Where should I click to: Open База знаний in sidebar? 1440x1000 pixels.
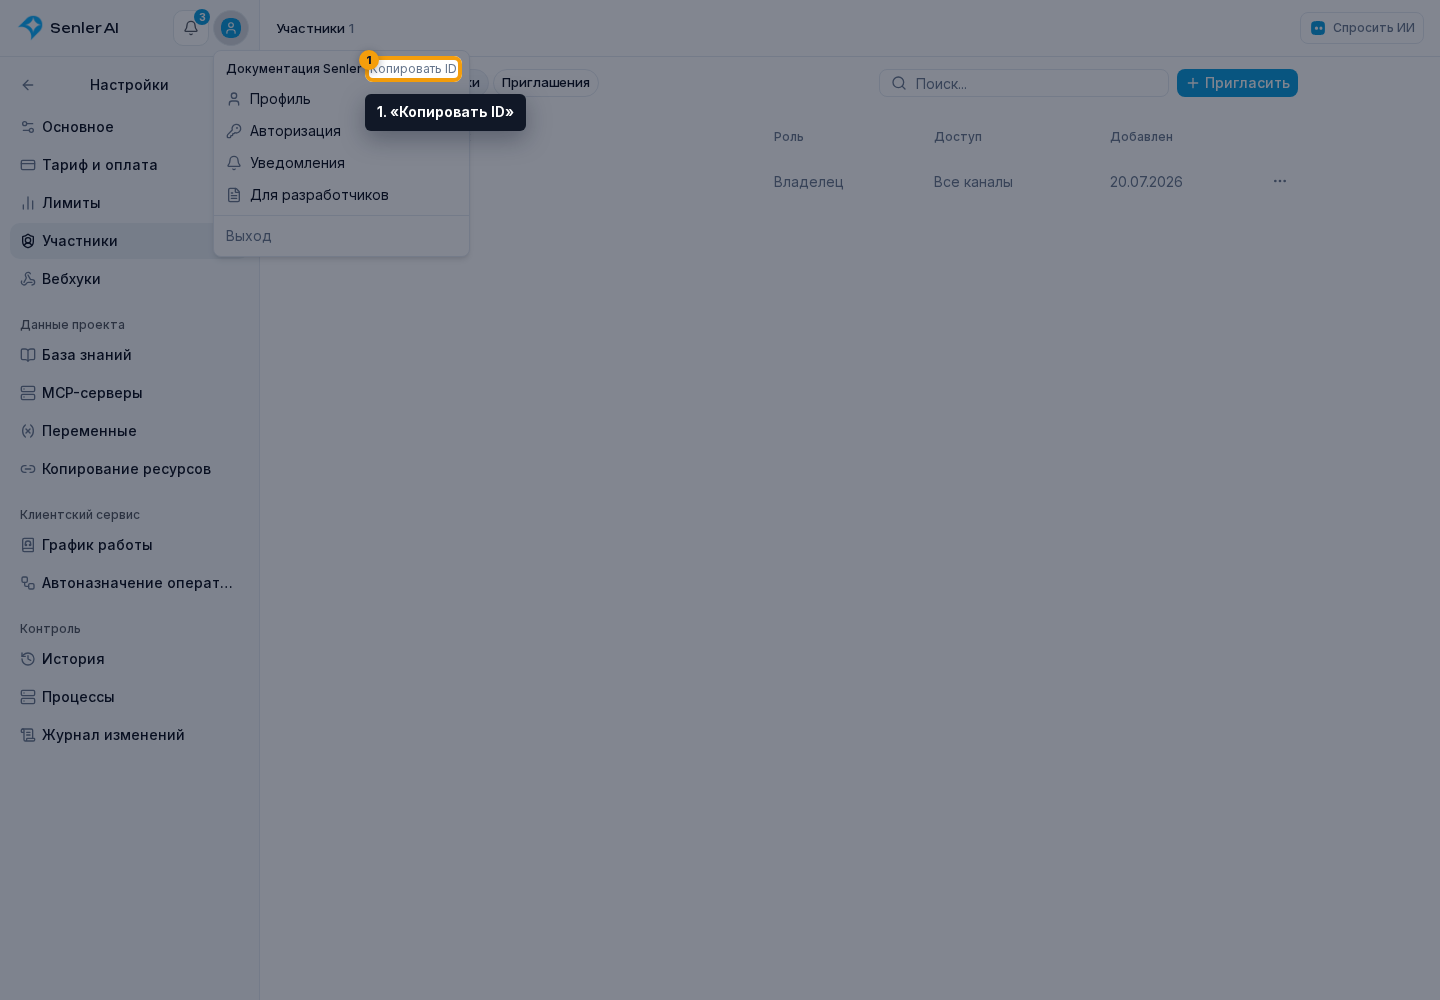pos(129,355)
